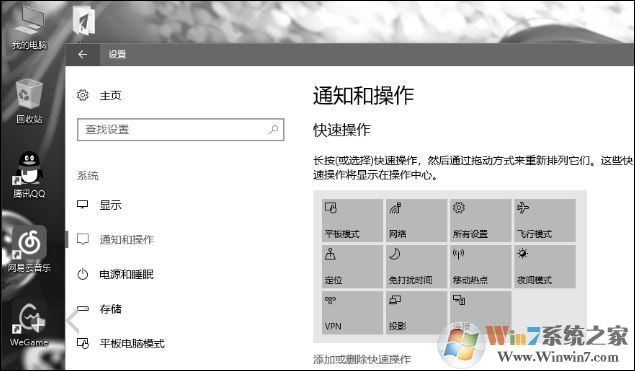Click the 快速操作 section heading

(342, 130)
